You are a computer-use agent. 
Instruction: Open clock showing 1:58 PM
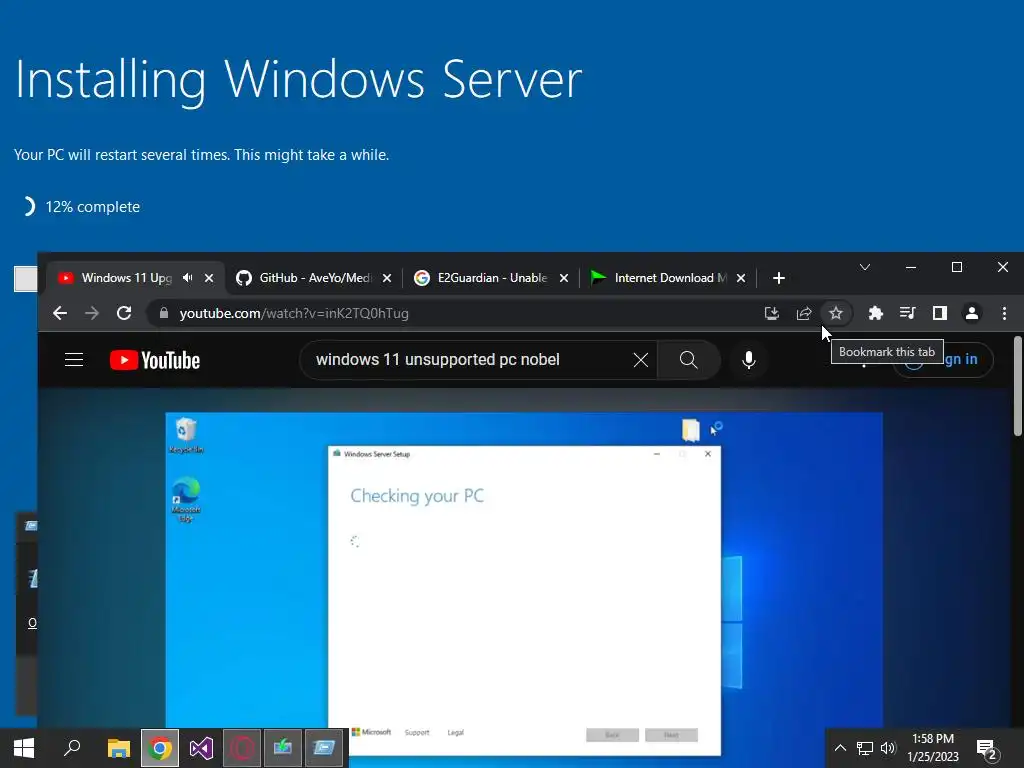(x=933, y=748)
